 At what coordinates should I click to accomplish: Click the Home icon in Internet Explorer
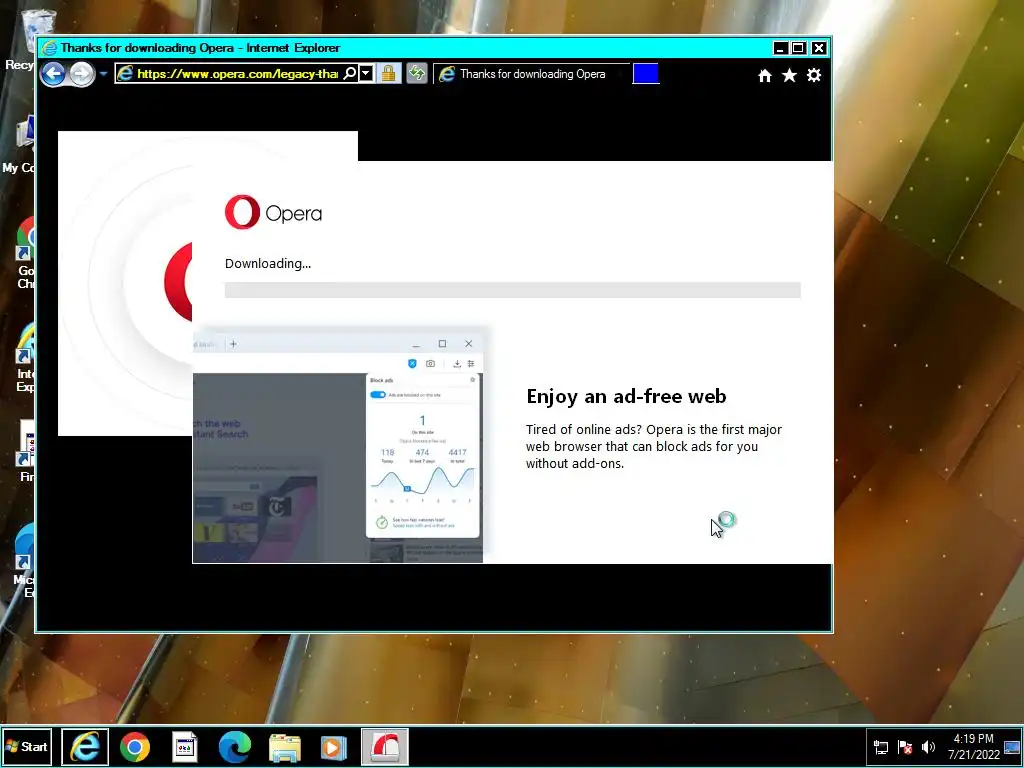[765, 76]
